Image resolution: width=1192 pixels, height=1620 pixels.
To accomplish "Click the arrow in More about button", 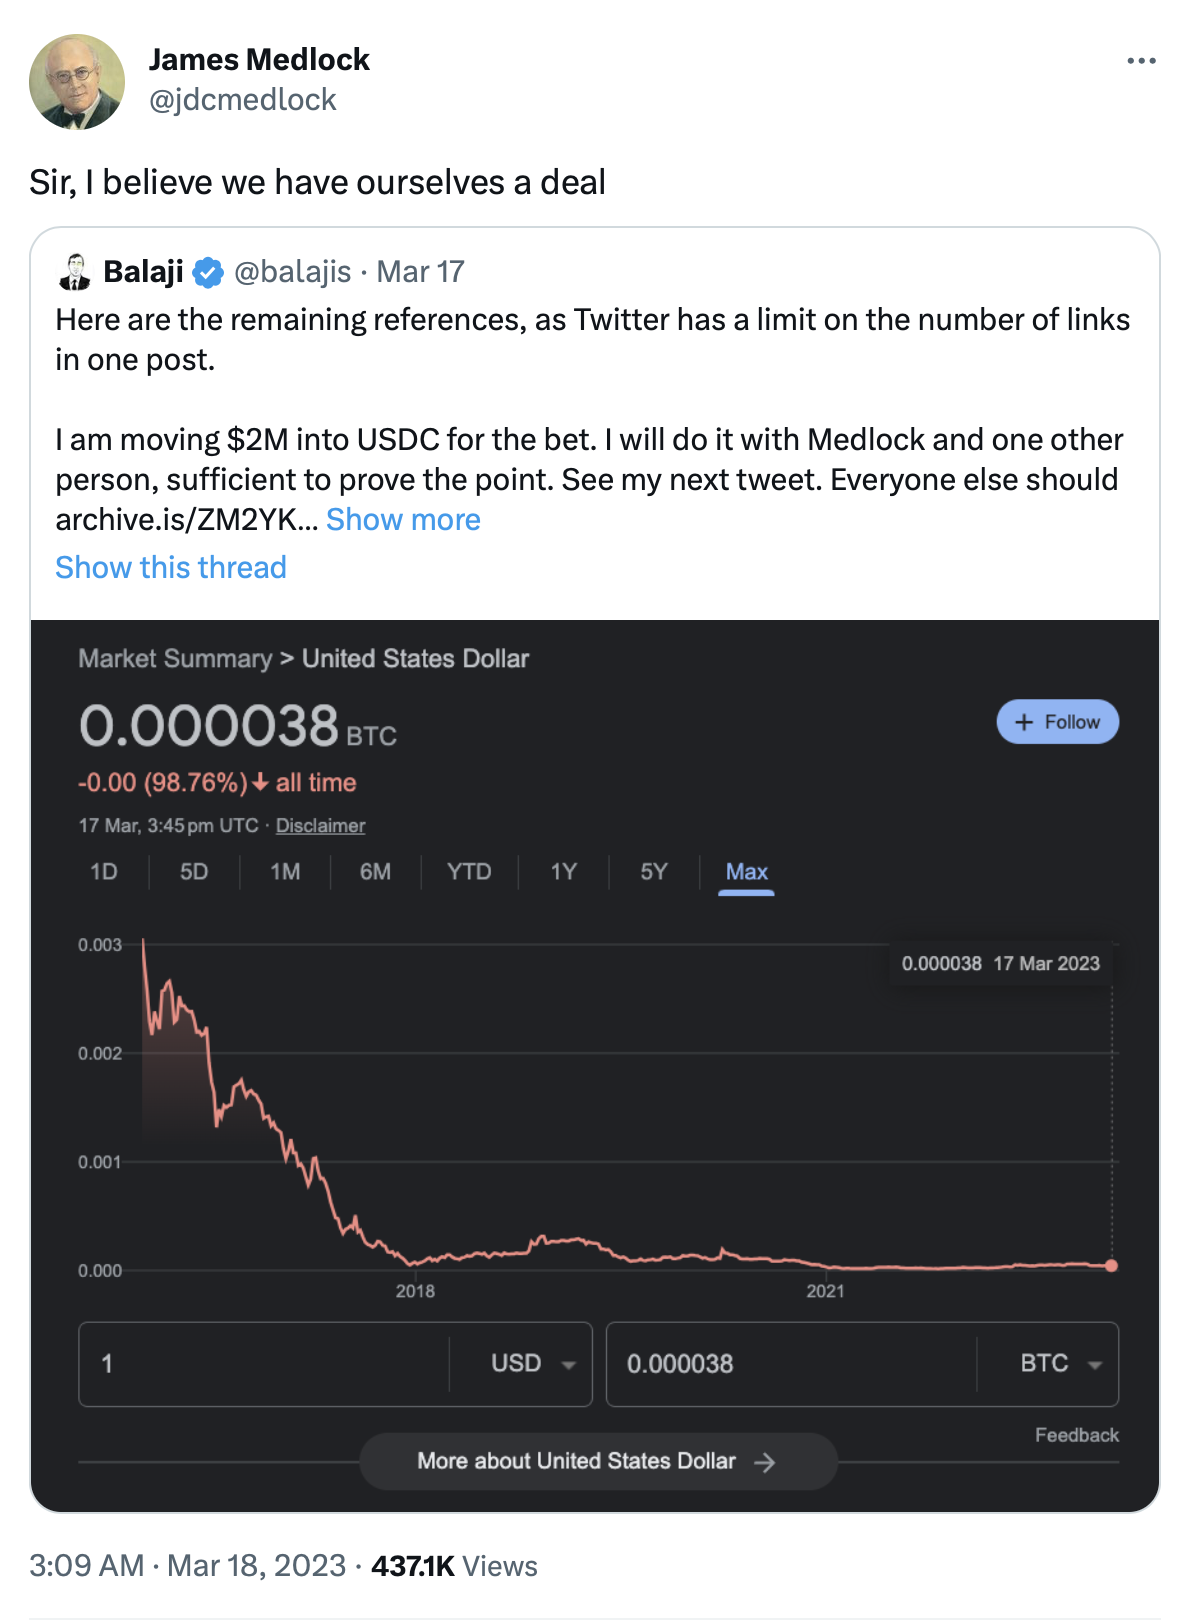I will click(765, 1462).
